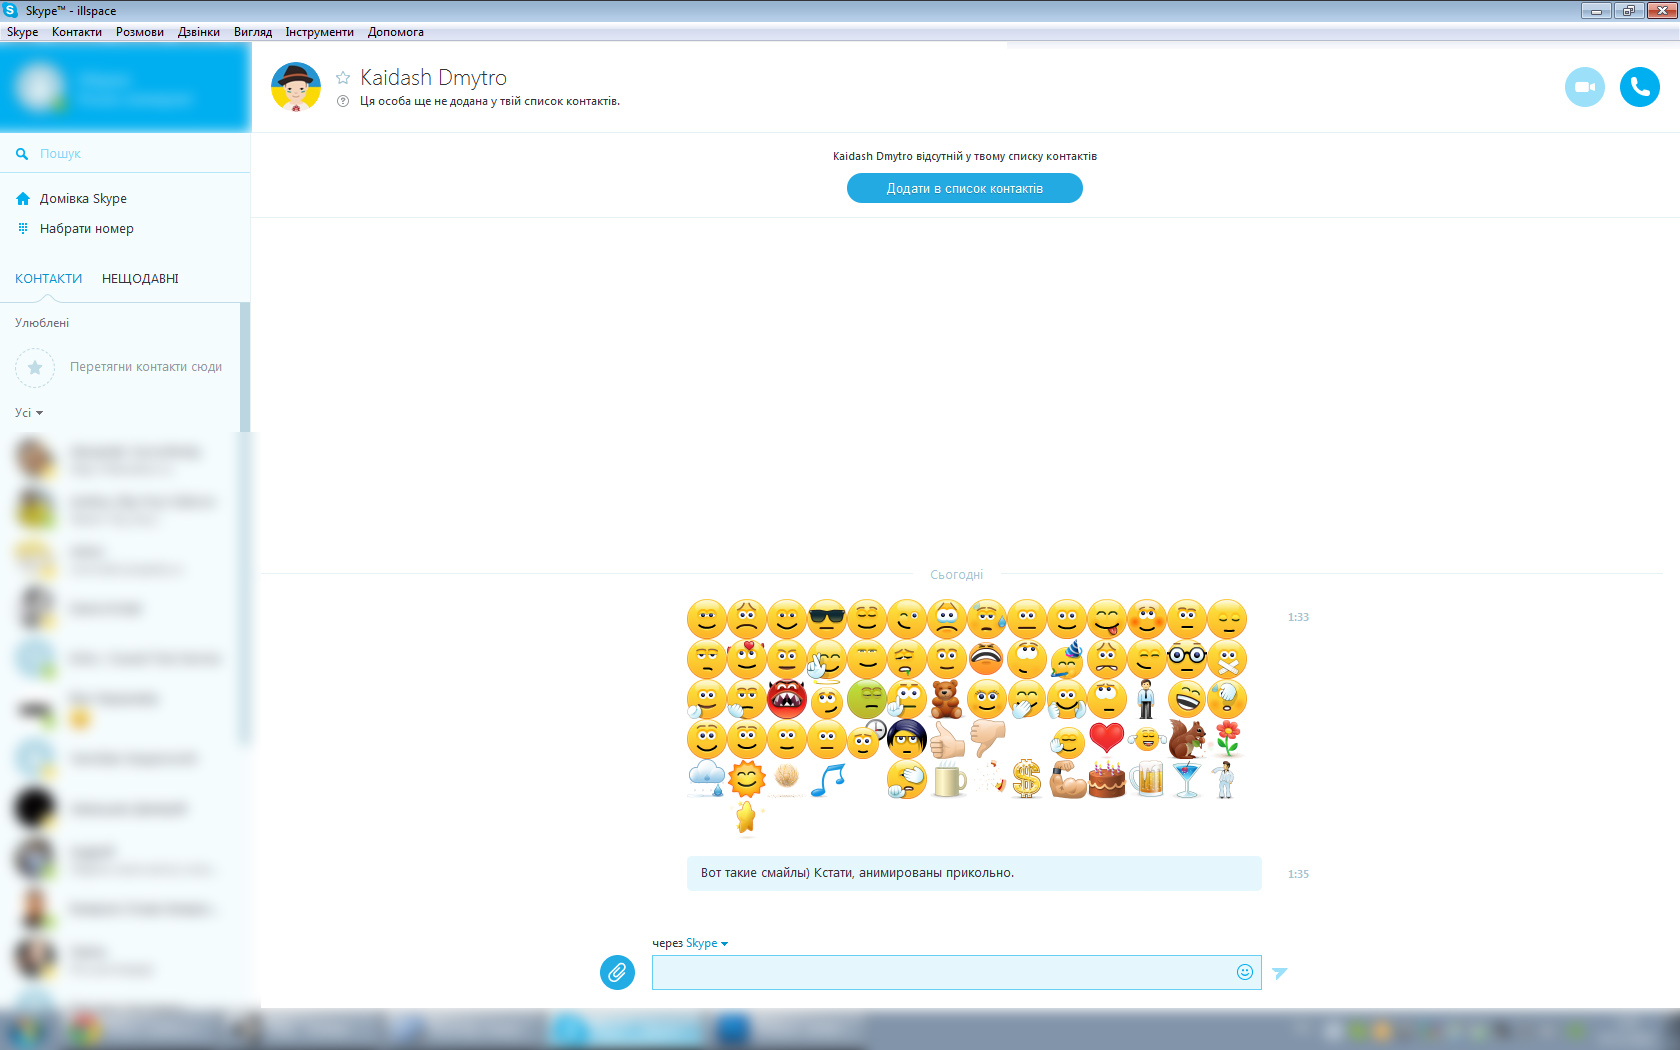Click the help question mark under contact name
Image resolution: width=1680 pixels, height=1050 pixels.
(x=343, y=101)
